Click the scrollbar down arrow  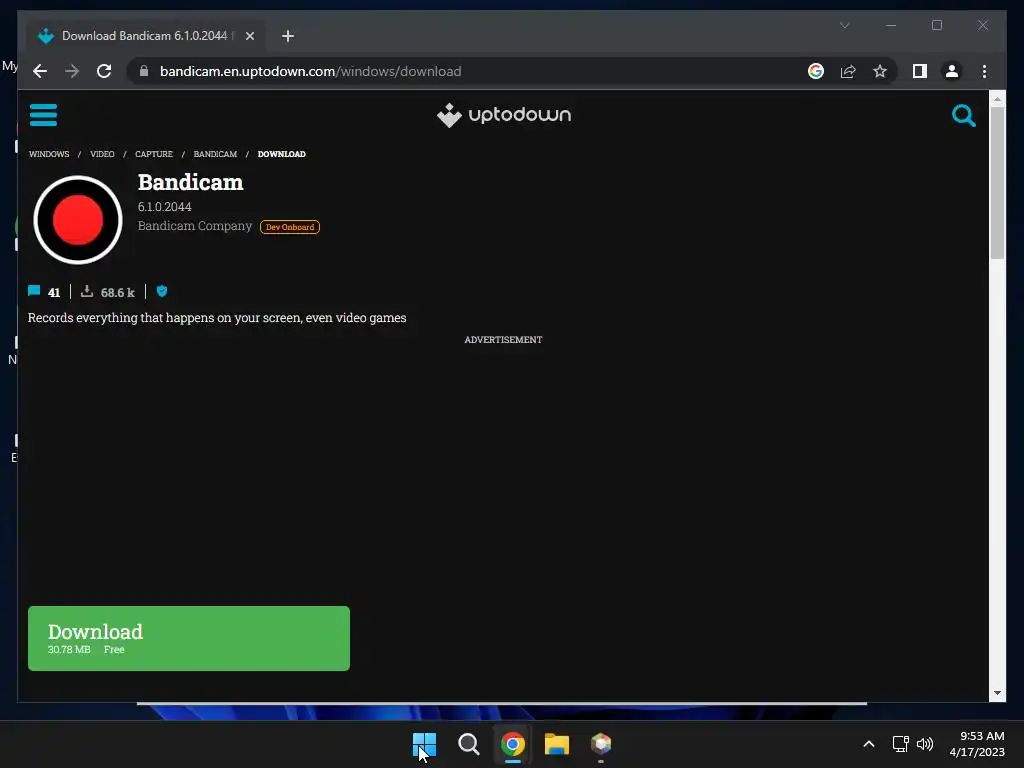[x=997, y=693]
